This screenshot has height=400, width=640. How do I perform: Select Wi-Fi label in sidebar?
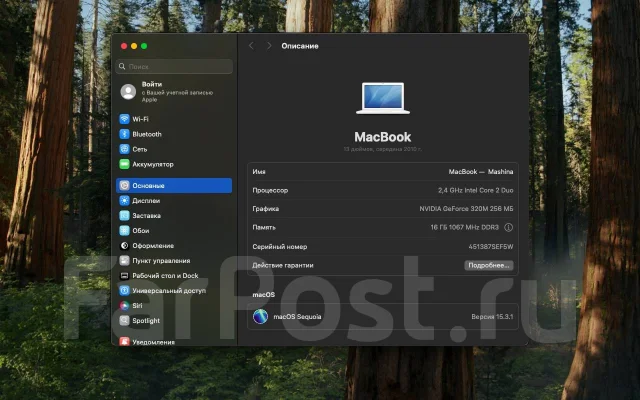click(140, 119)
